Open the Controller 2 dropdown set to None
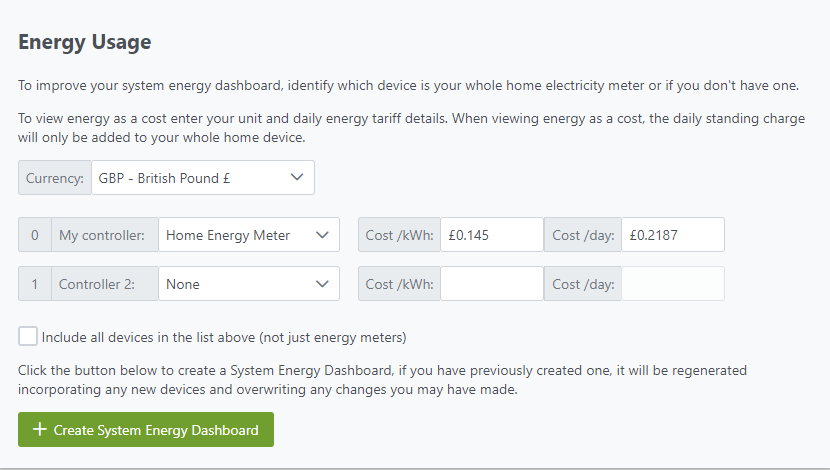 (248, 284)
